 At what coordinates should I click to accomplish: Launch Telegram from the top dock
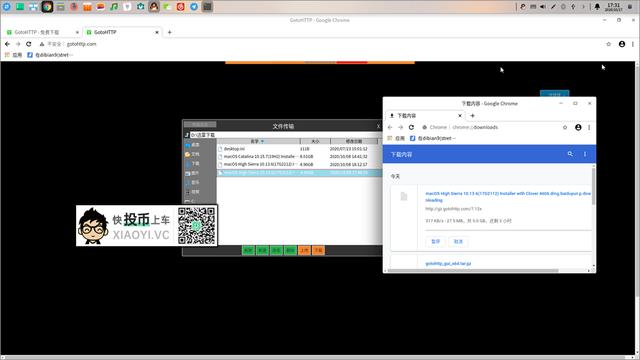(x=194, y=7)
